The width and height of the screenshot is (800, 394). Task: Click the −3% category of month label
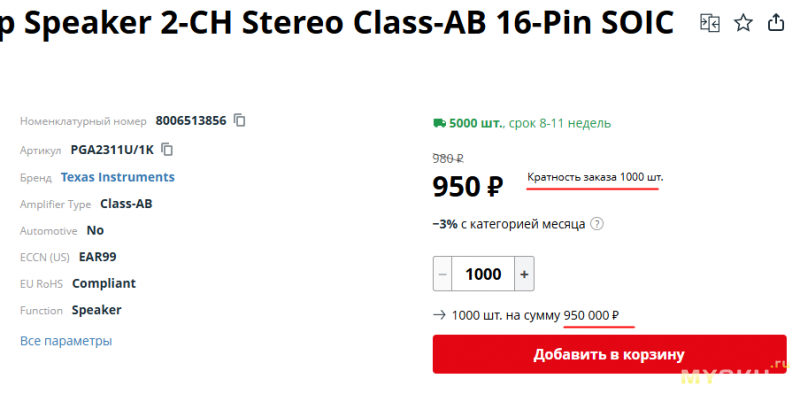(509, 224)
